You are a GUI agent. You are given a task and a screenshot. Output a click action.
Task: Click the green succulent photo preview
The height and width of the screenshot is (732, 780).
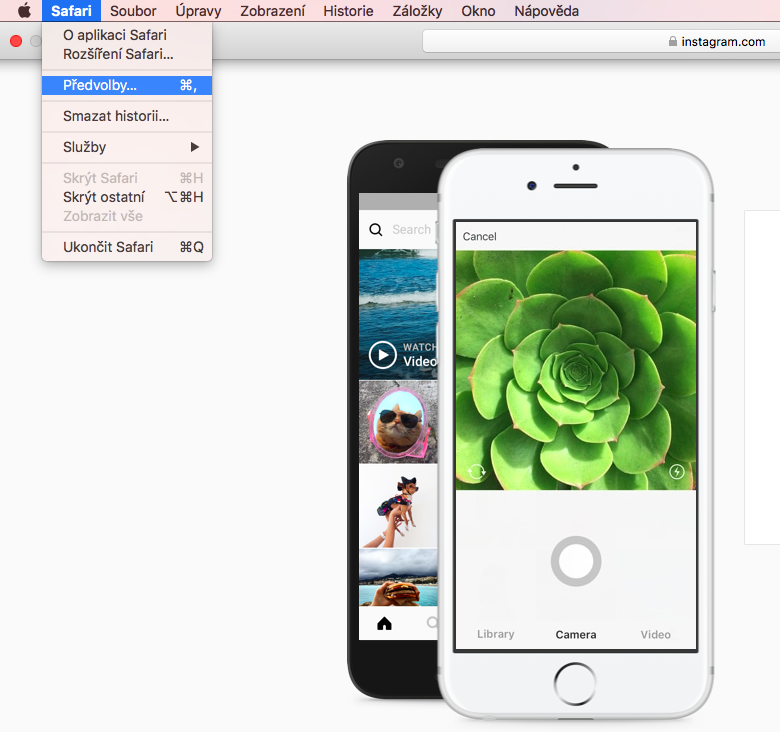point(576,370)
